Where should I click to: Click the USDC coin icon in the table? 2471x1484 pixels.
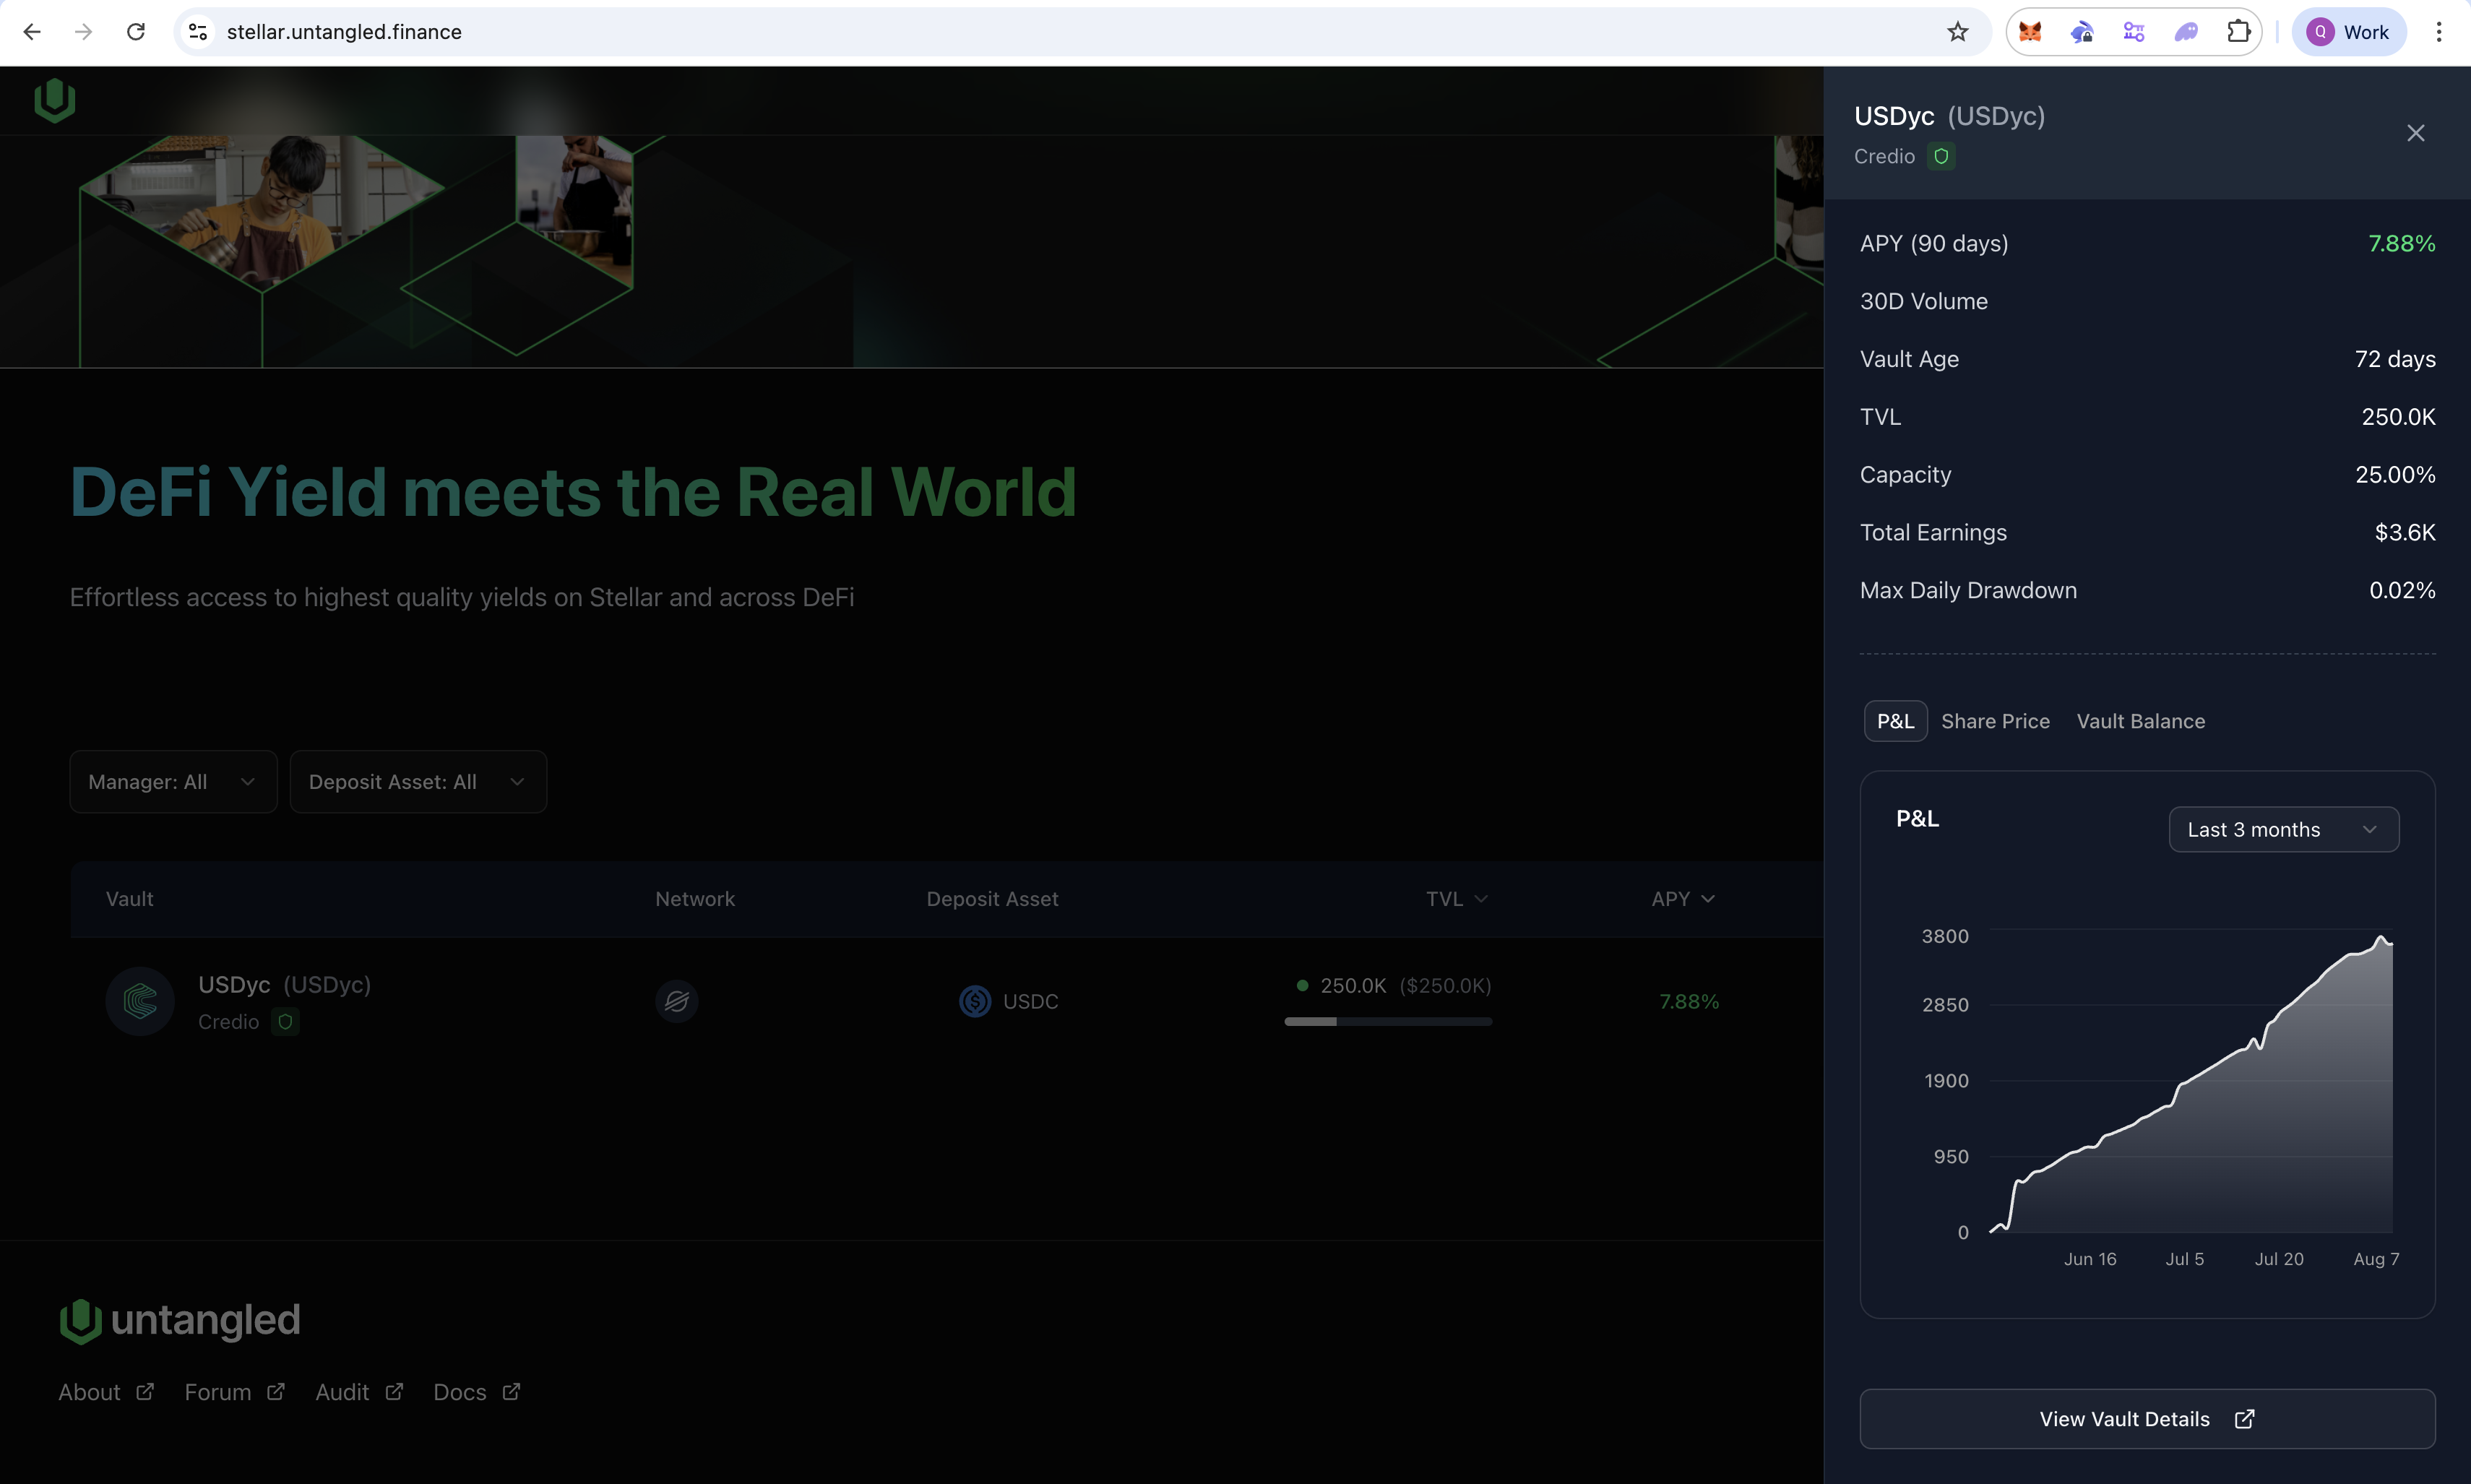click(975, 1001)
